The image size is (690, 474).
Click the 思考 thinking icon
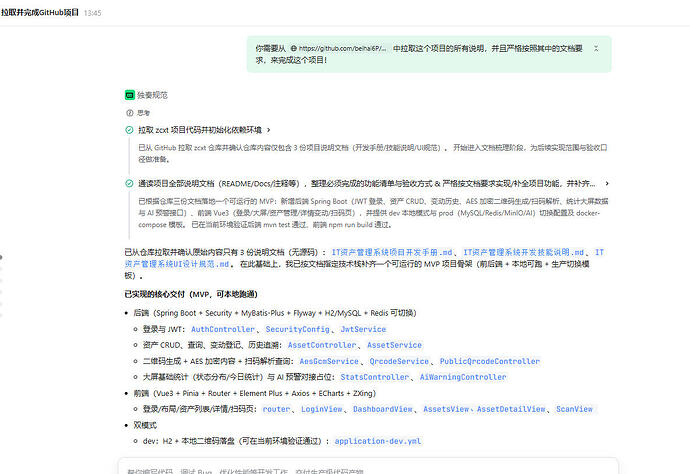pos(129,113)
